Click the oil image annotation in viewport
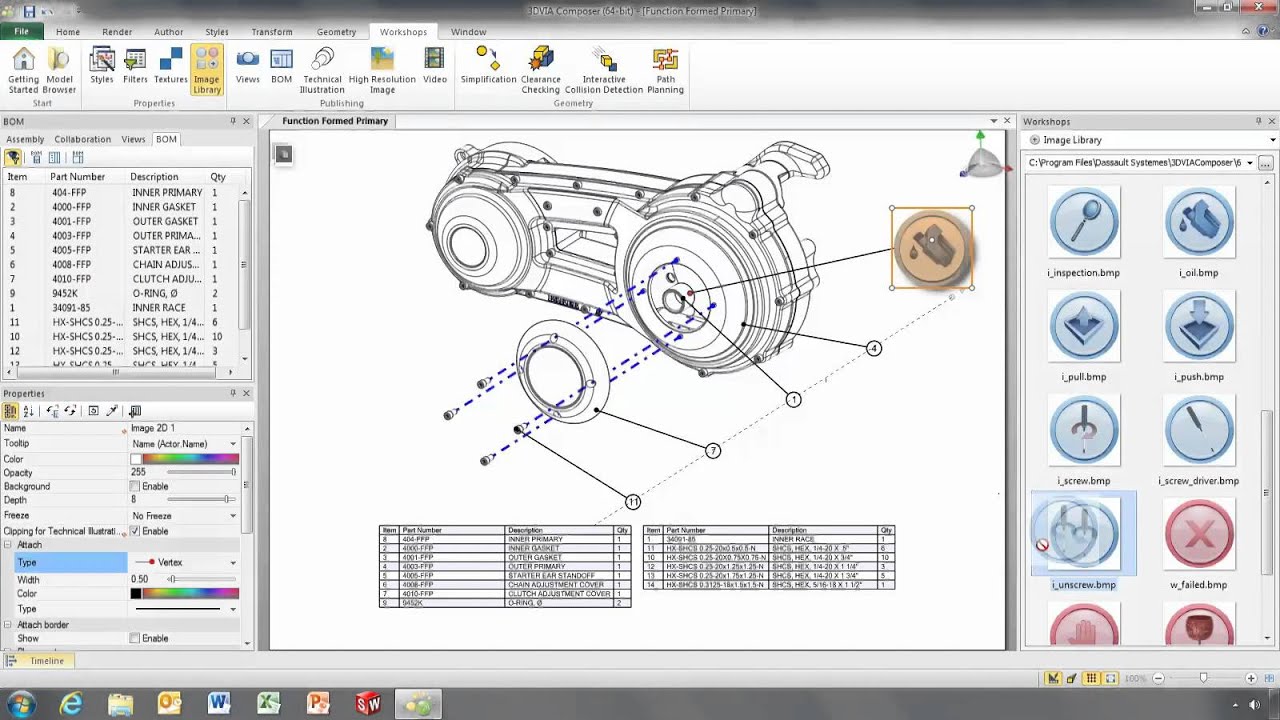 tap(932, 248)
